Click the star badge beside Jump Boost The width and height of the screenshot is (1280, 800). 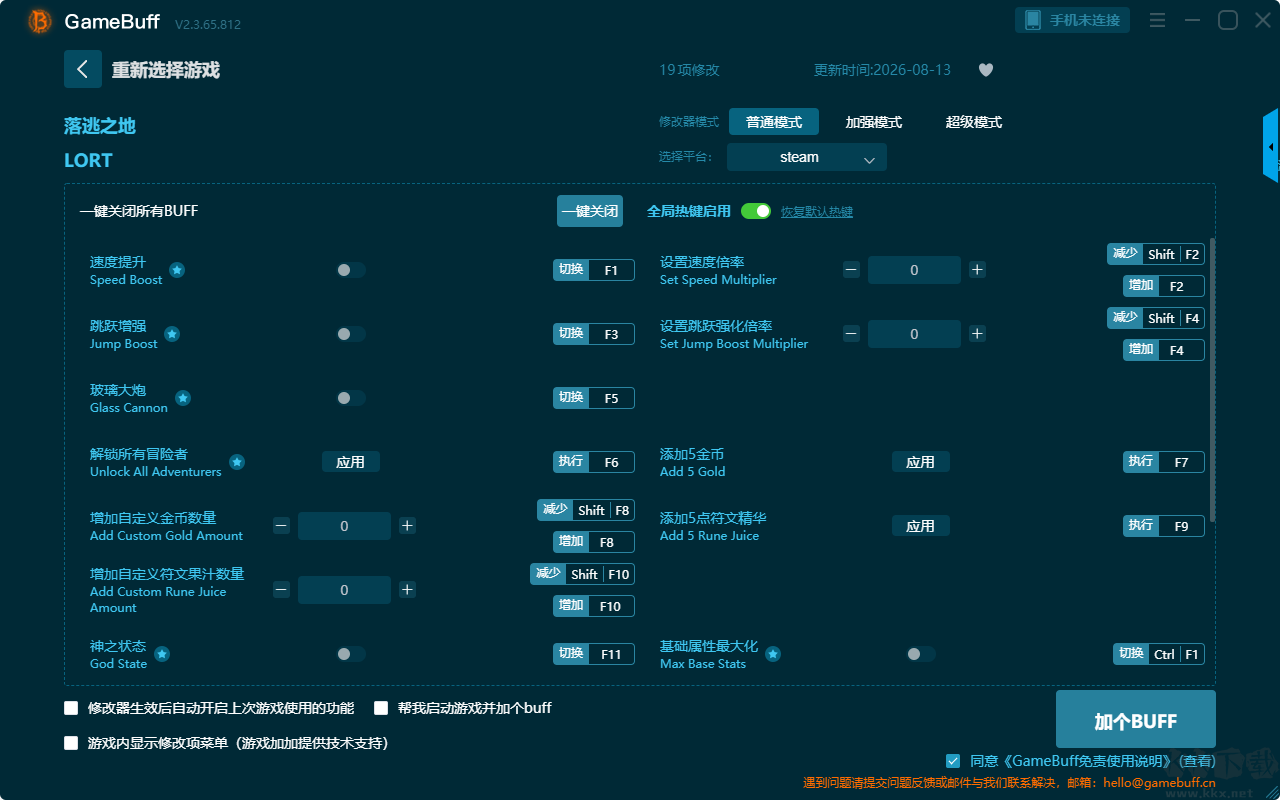point(172,334)
